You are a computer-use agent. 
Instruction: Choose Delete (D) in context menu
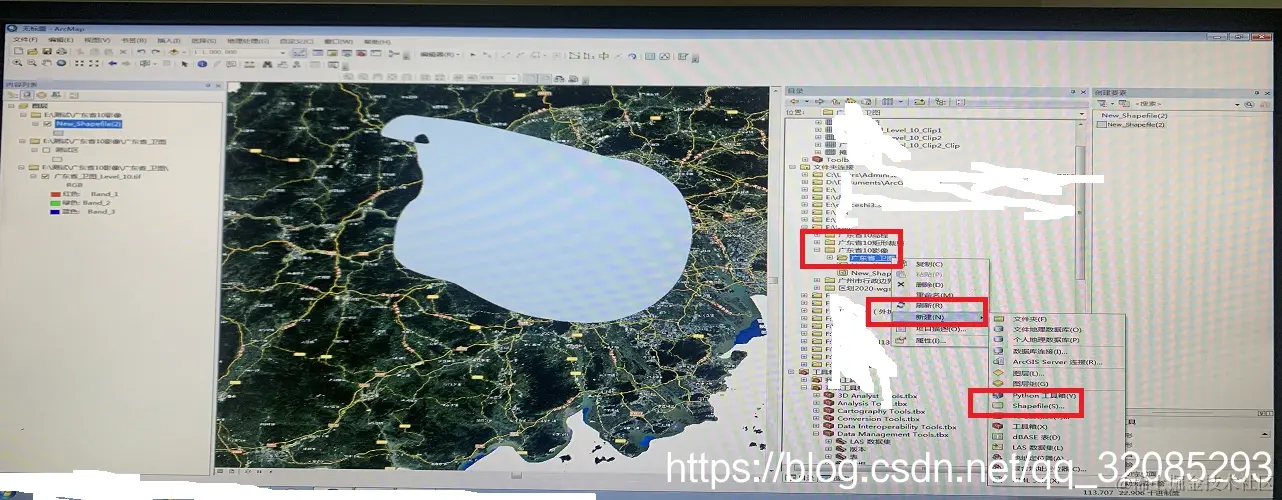point(929,285)
